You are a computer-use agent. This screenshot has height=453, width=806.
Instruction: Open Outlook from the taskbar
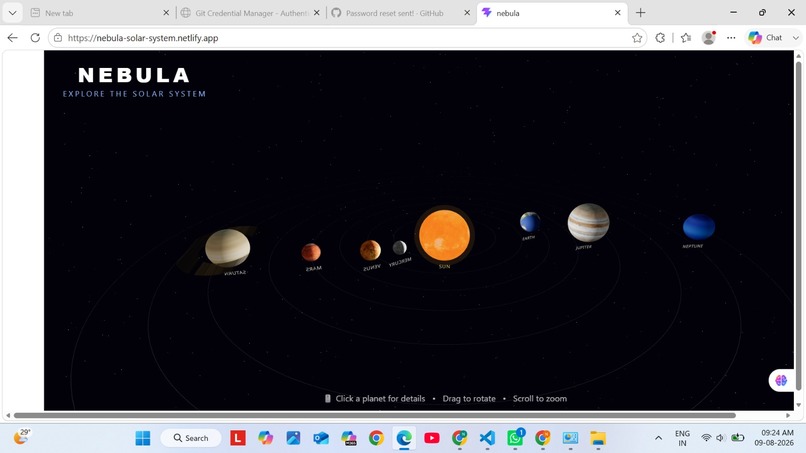point(321,438)
